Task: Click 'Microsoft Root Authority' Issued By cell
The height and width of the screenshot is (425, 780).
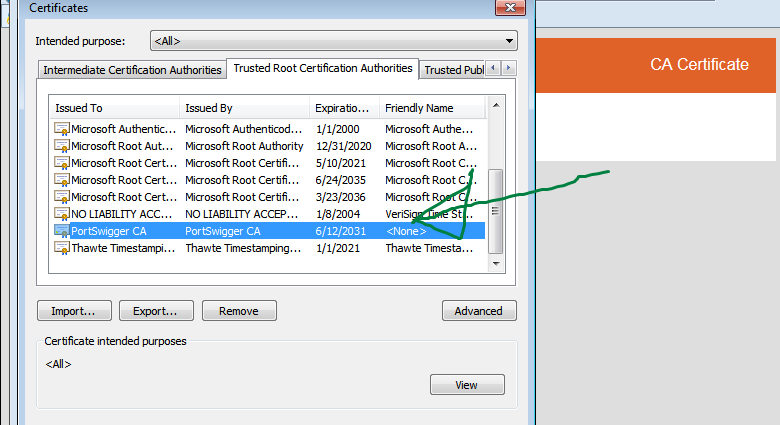Action: (x=244, y=146)
